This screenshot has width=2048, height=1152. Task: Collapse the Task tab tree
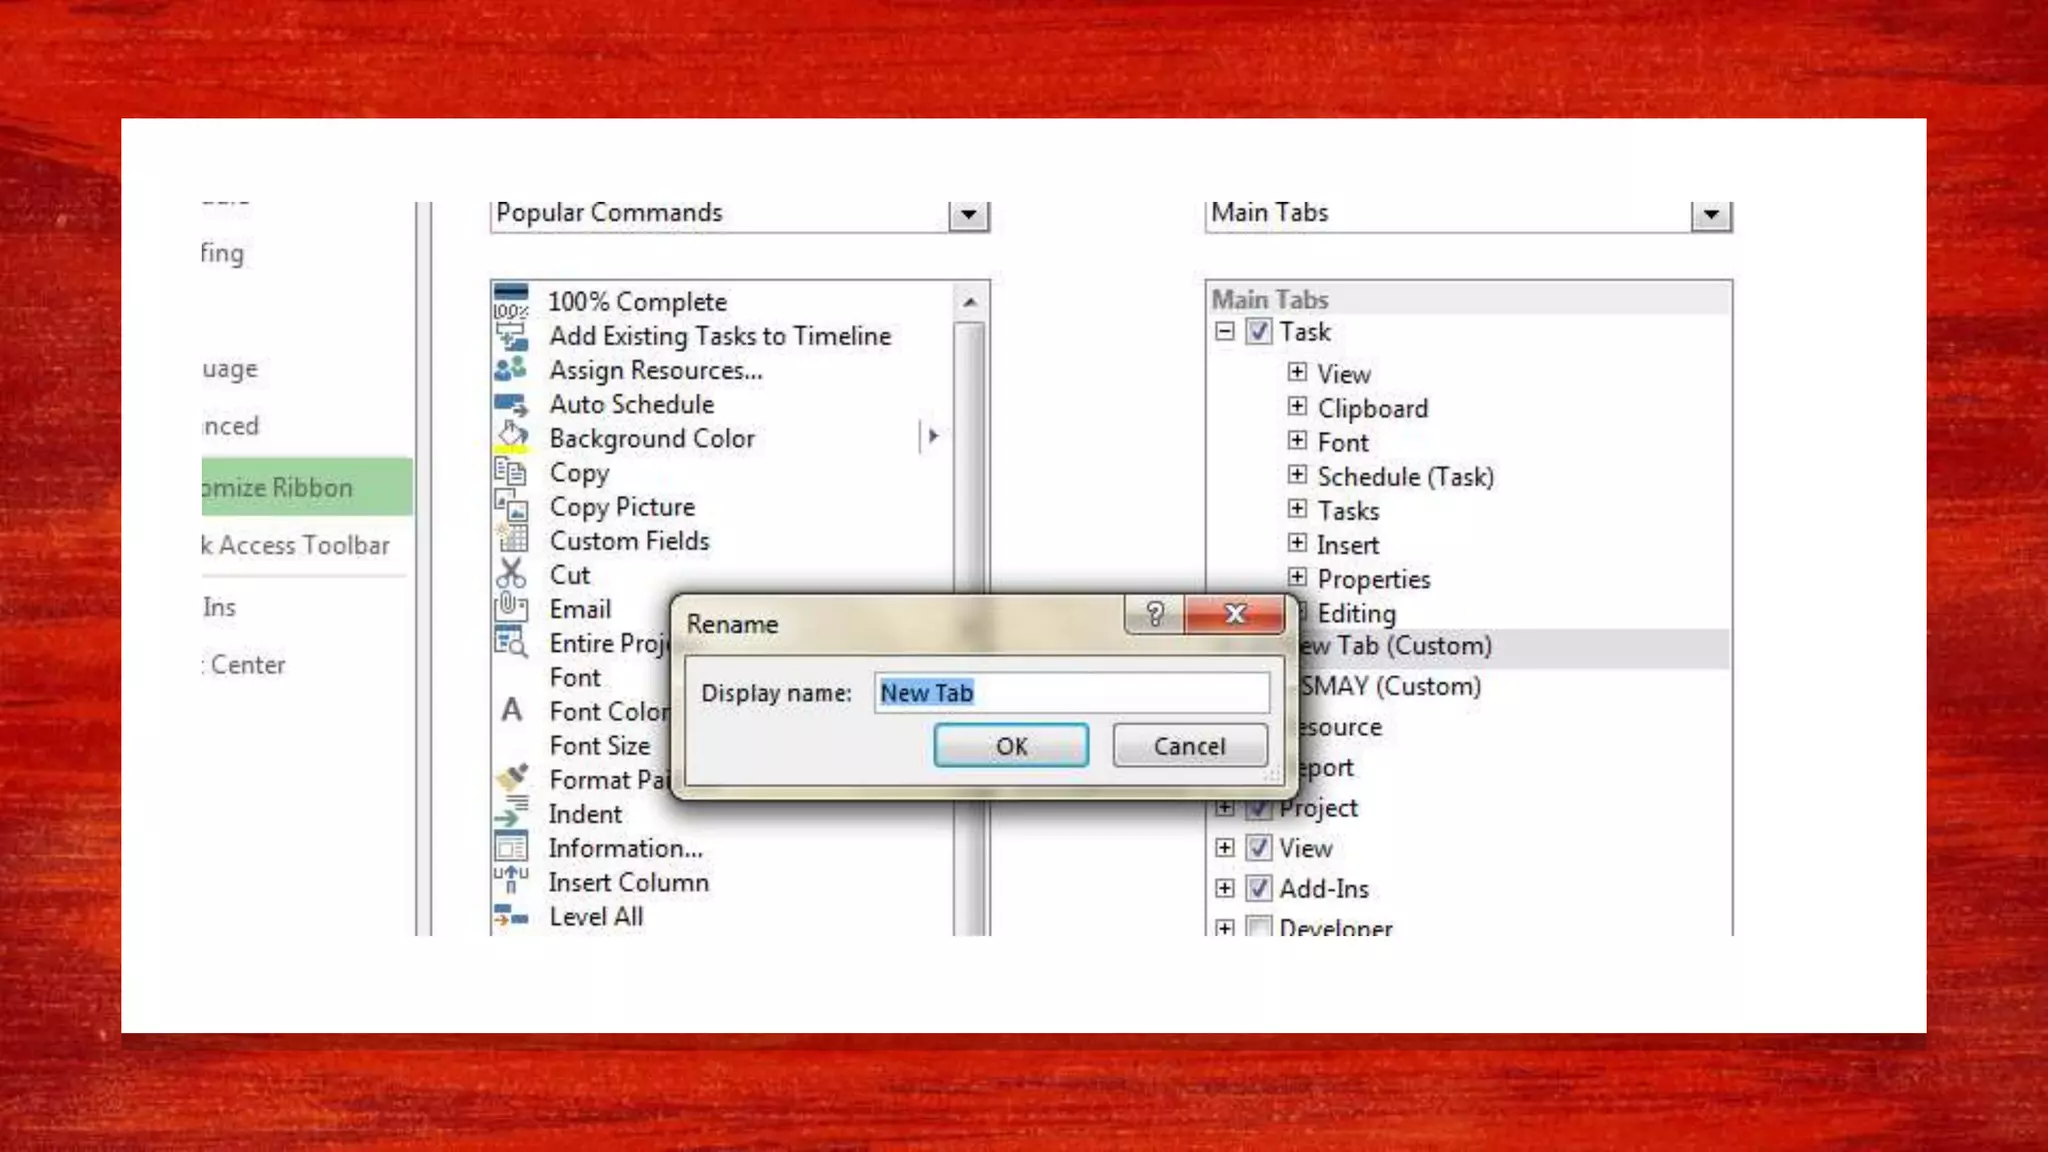[x=1225, y=331]
